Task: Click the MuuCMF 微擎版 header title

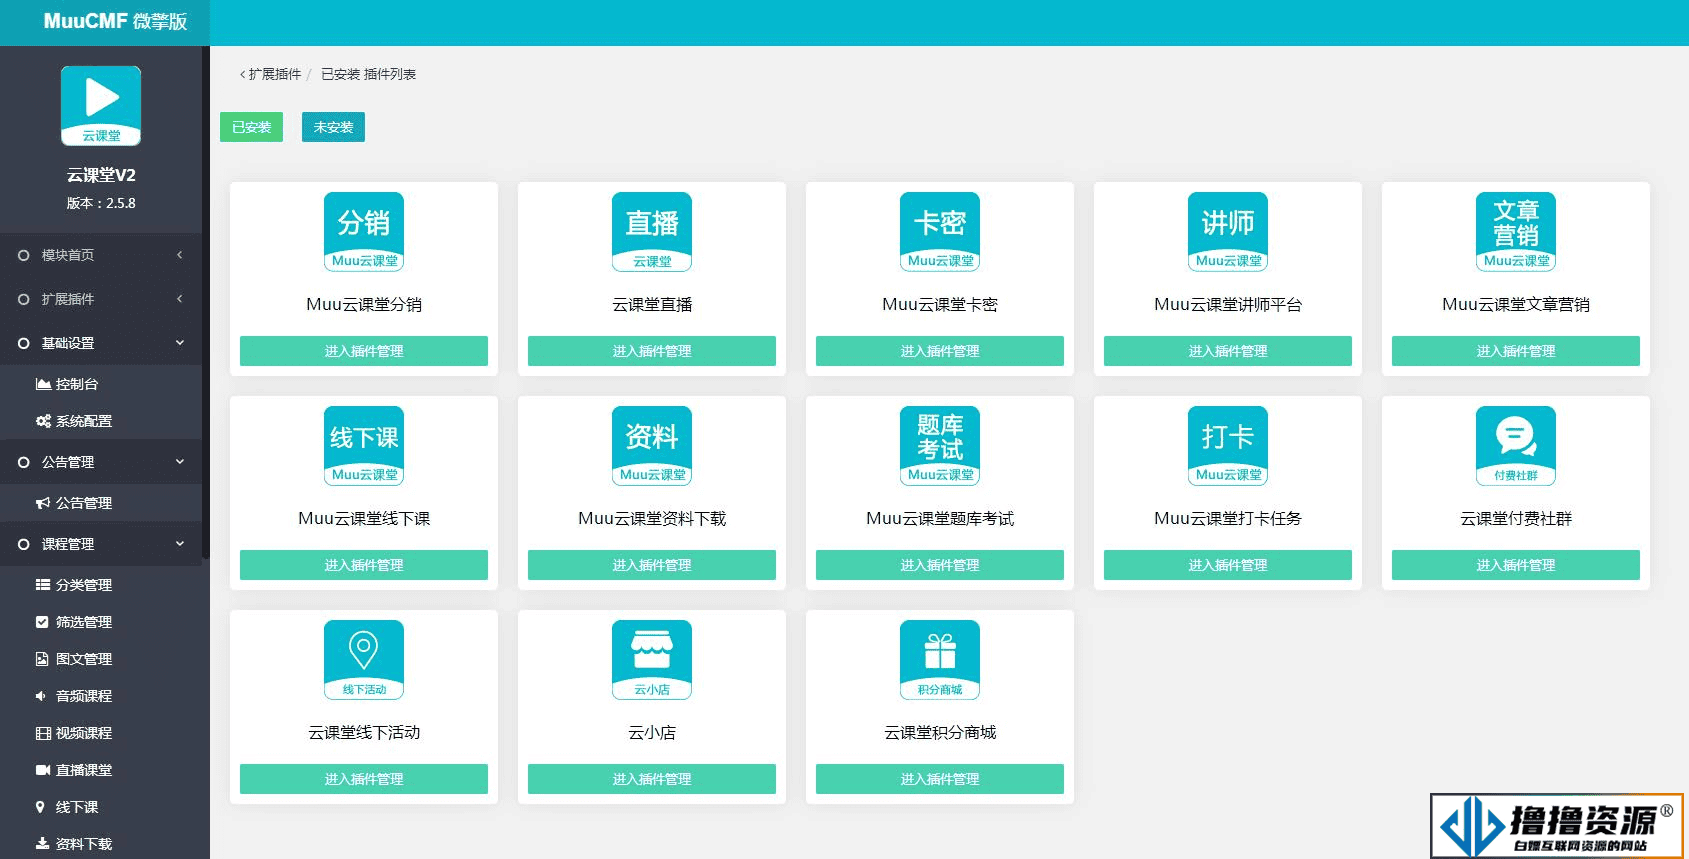Action: pos(115,21)
